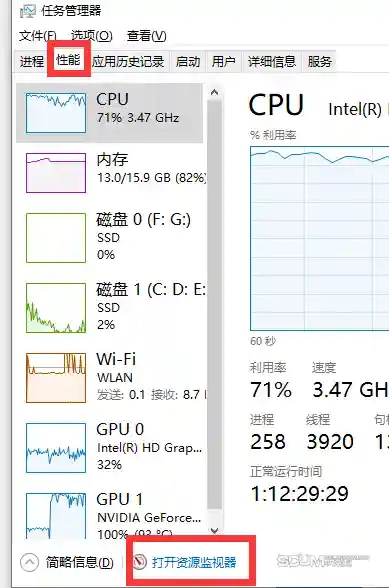Collapse view with 简略信息 chevron icon

[30, 562]
